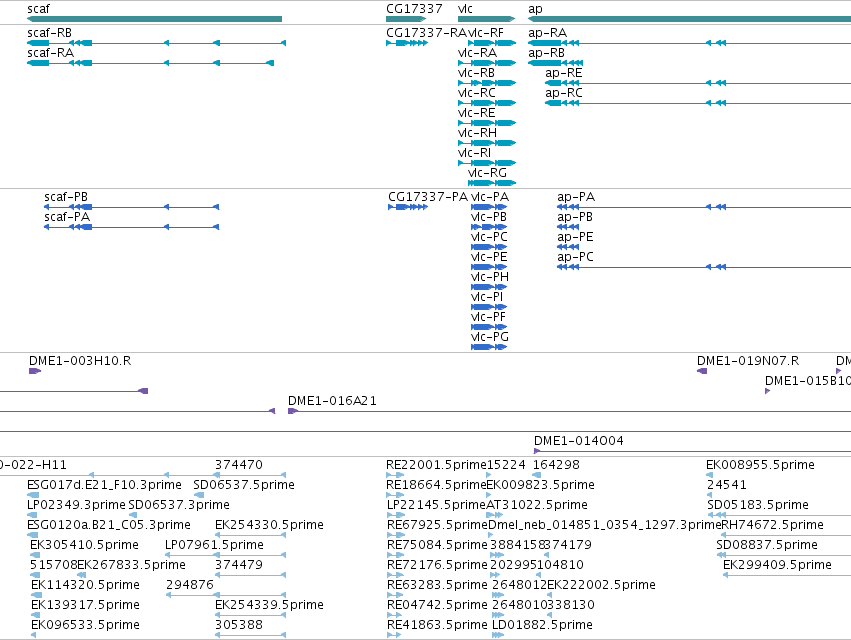Select the ap-RA transcript label
Screen dimensions: 851x640
pos(548,33)
